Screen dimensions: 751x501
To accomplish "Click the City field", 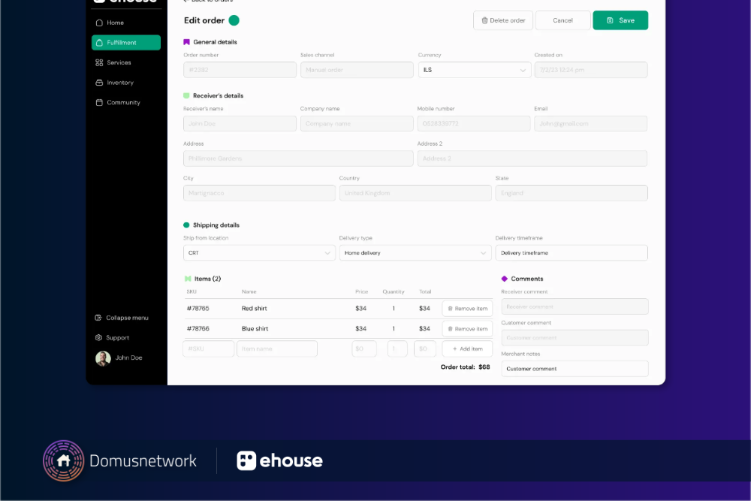I will [x=259, y=193].
